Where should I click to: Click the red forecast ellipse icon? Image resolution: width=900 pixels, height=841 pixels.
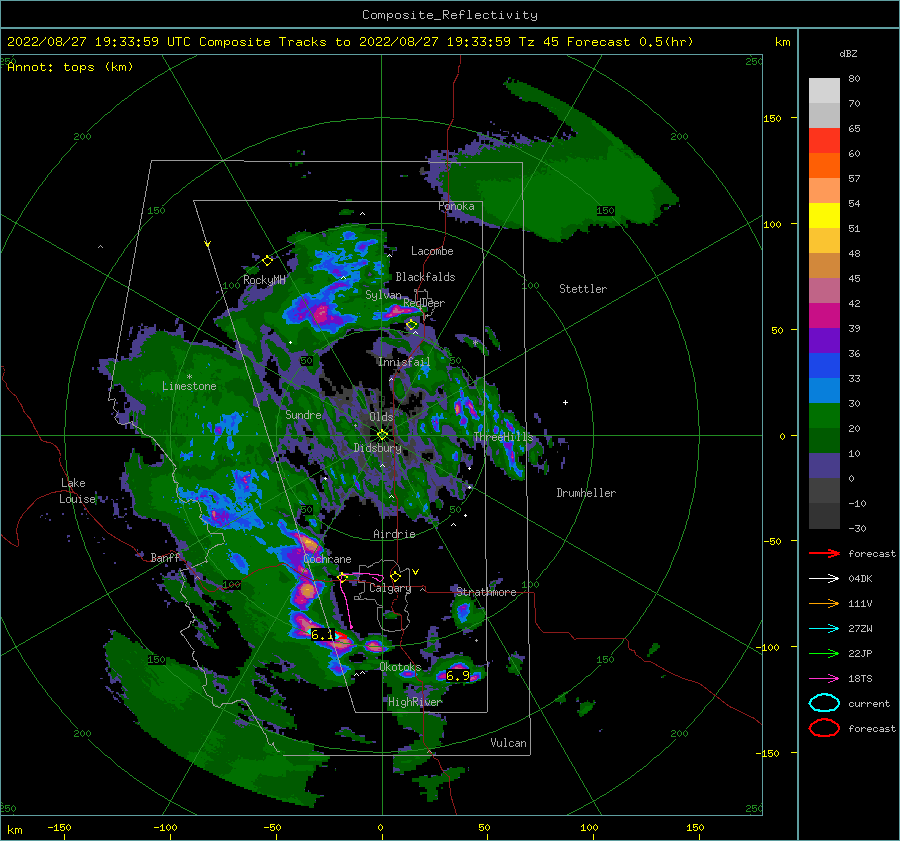pyautogui.click(x=824, y=728)
